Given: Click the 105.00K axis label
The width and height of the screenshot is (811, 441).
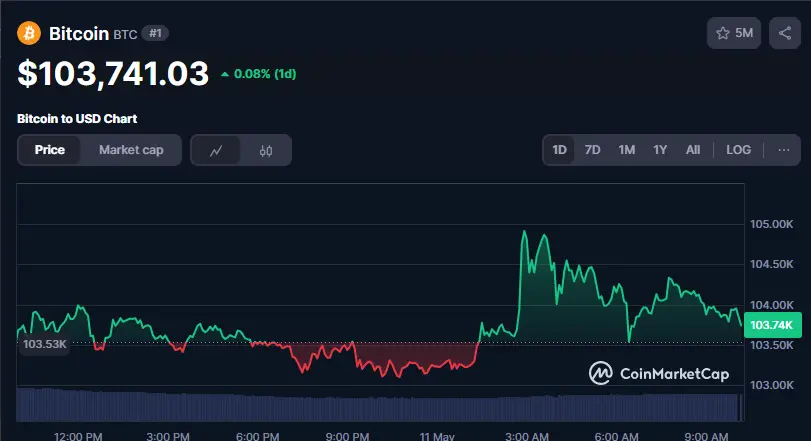Looking at the screenshot, I should coord(771,224).
